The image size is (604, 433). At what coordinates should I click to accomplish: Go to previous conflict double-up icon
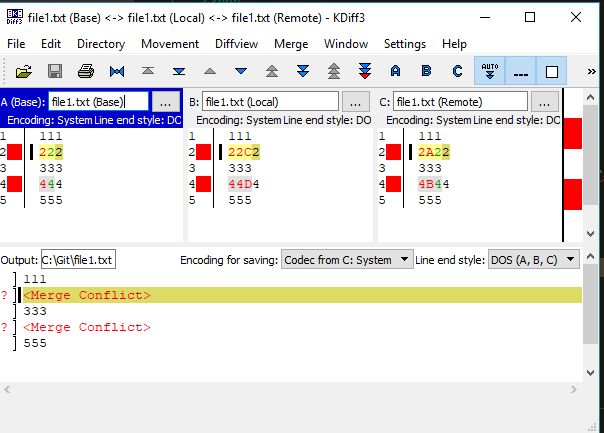point(272,71)
